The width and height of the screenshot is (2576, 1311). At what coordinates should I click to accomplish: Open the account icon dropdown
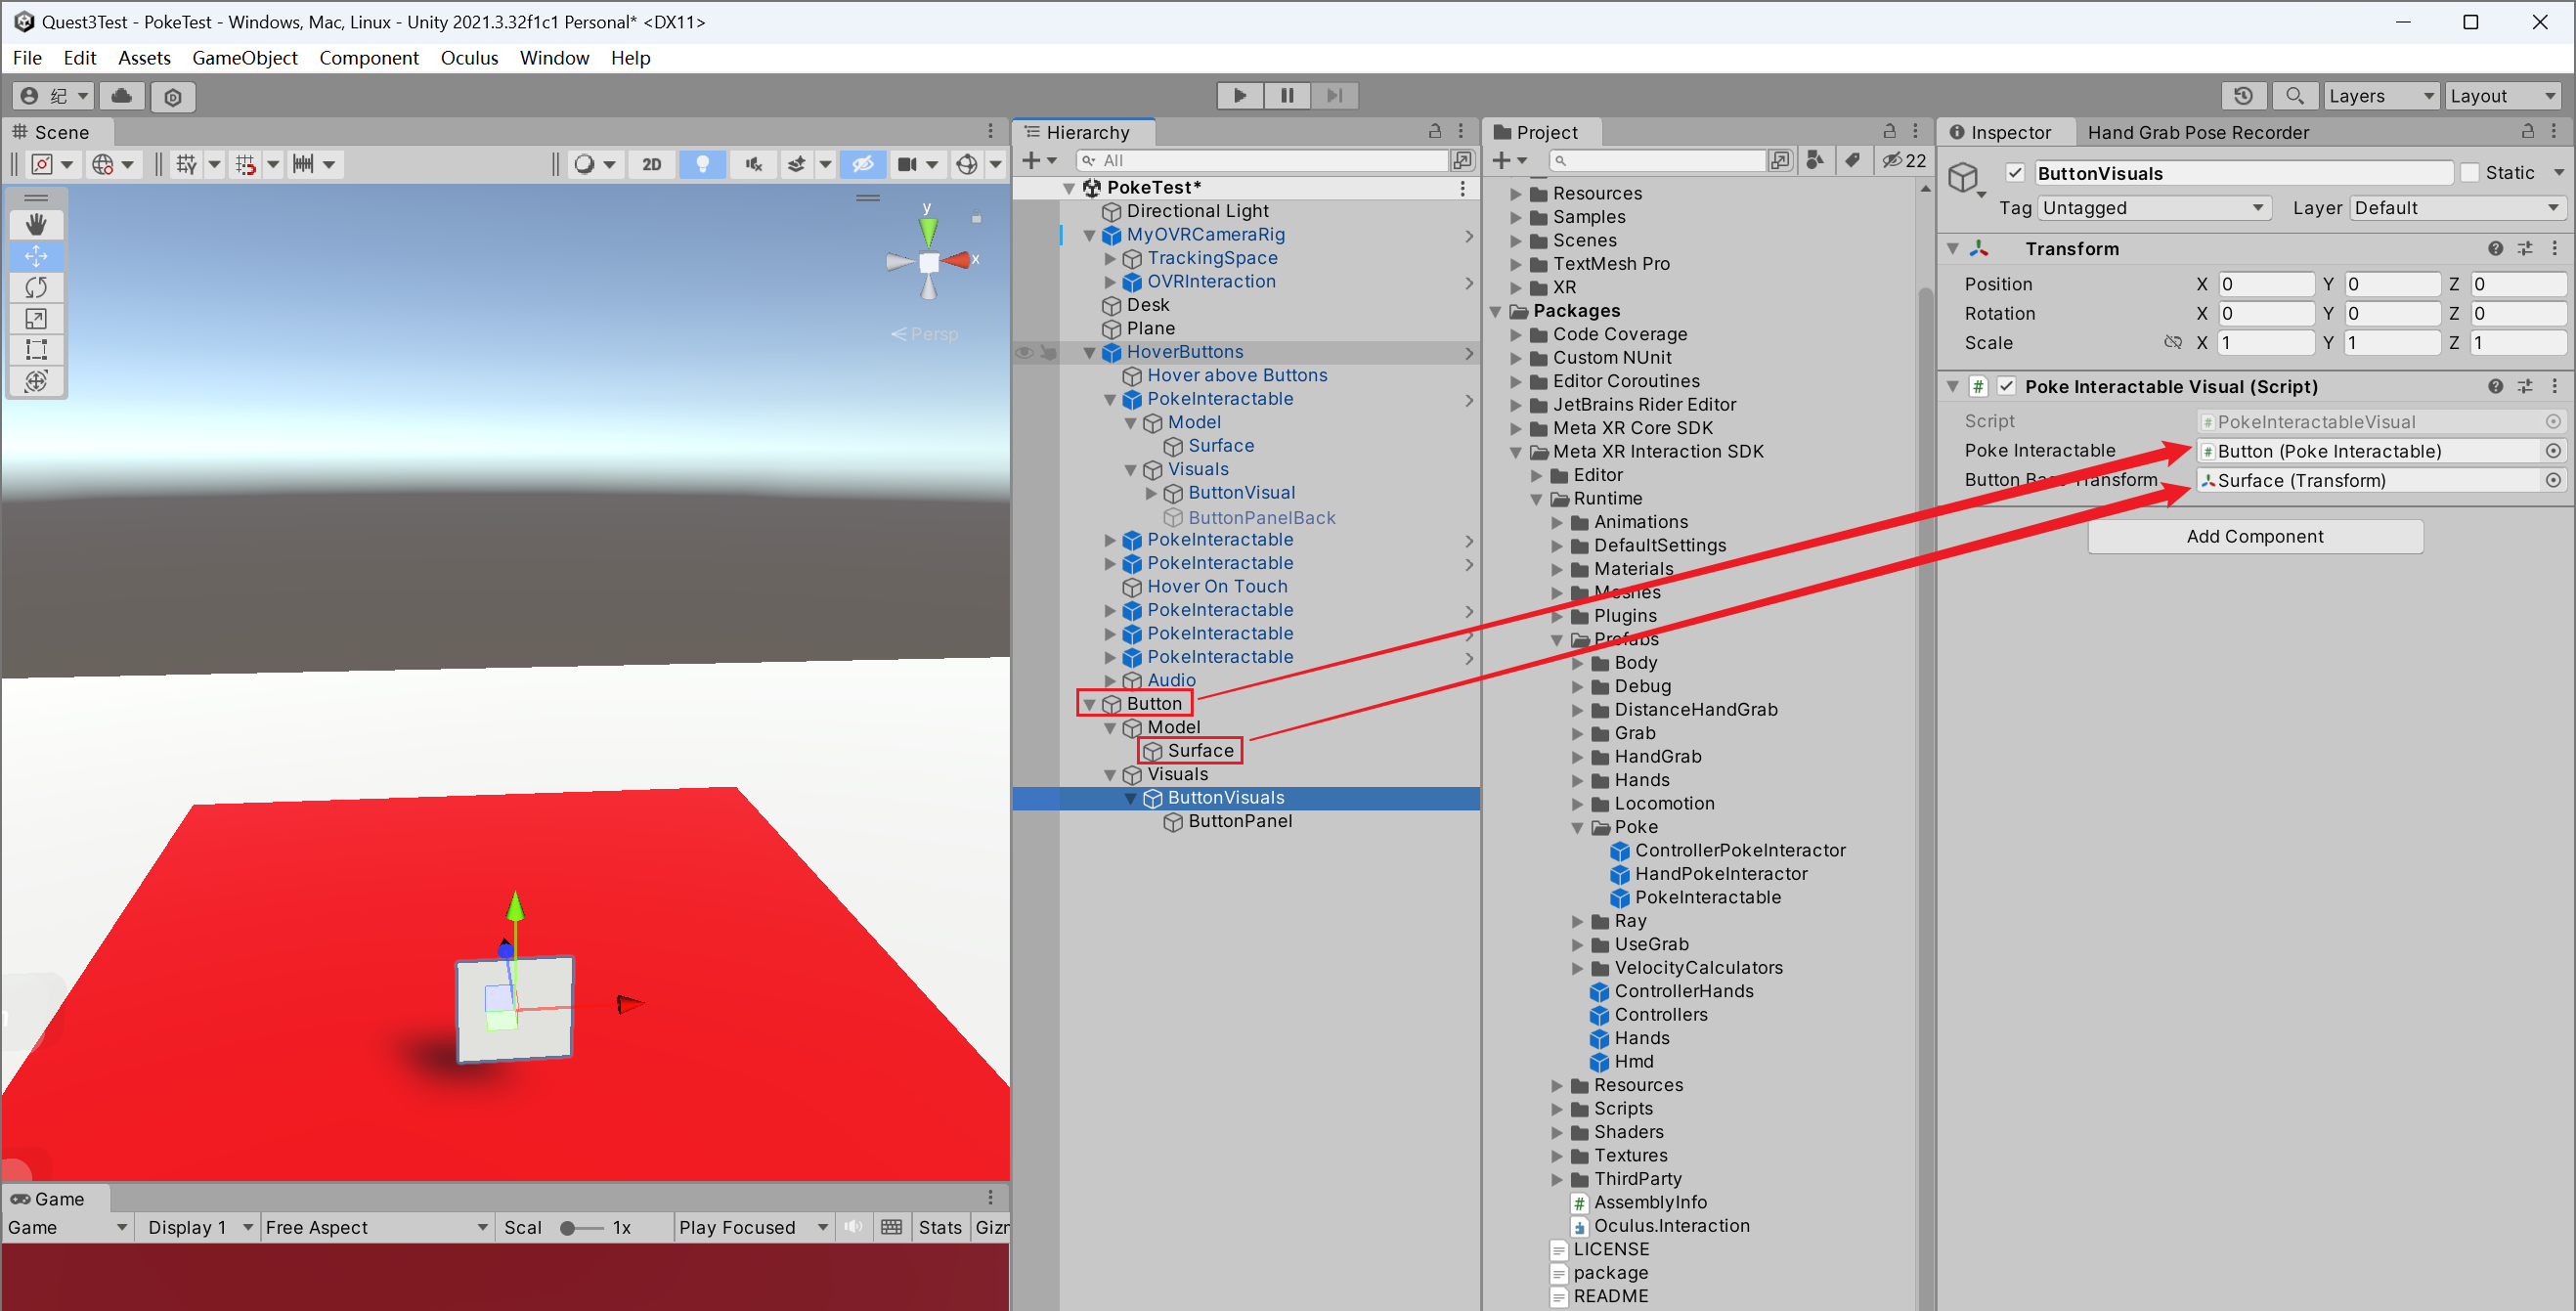coord(55,96)
